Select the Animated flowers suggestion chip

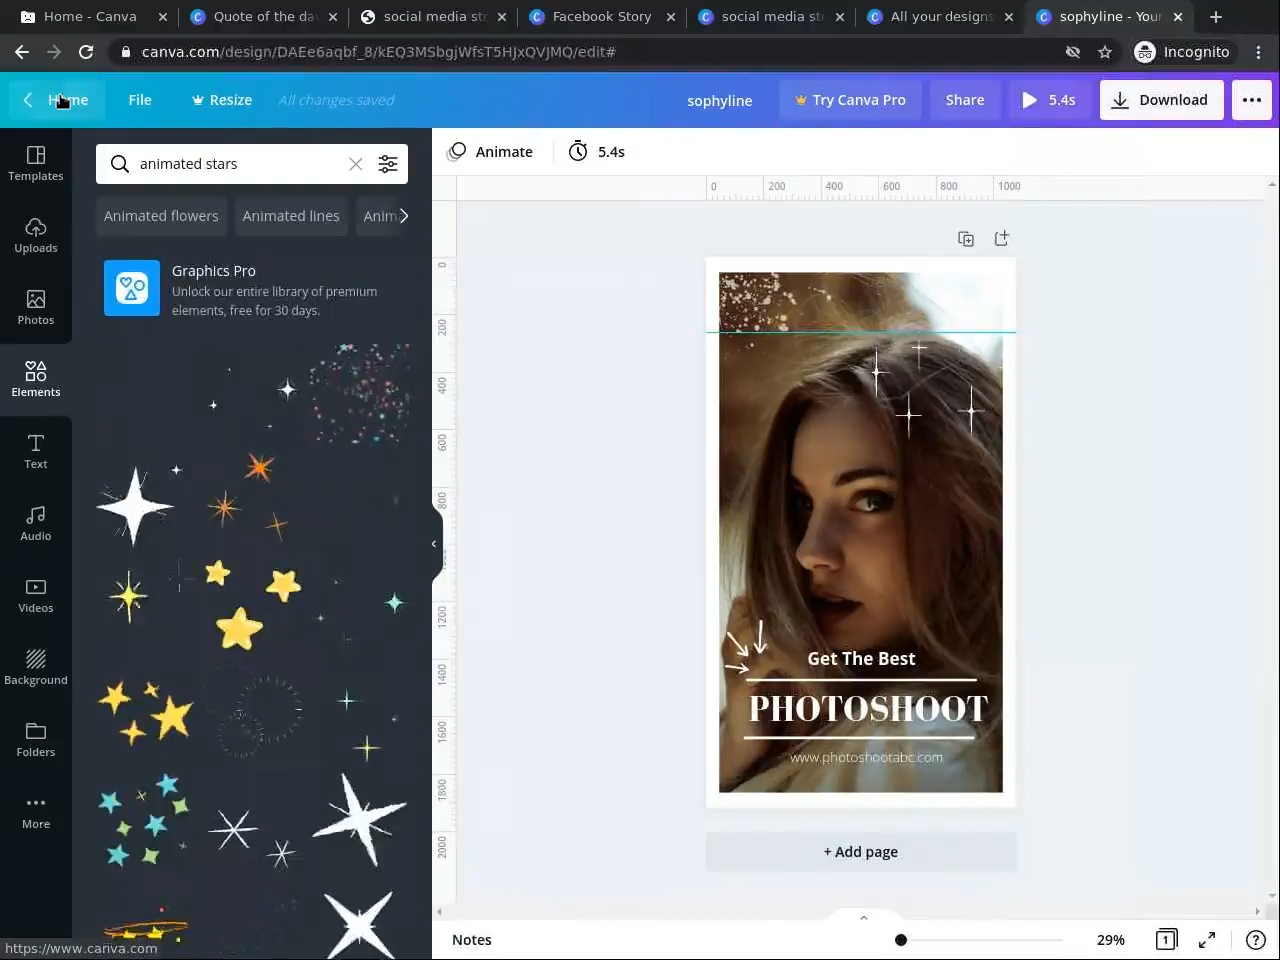tap(161, 216)
